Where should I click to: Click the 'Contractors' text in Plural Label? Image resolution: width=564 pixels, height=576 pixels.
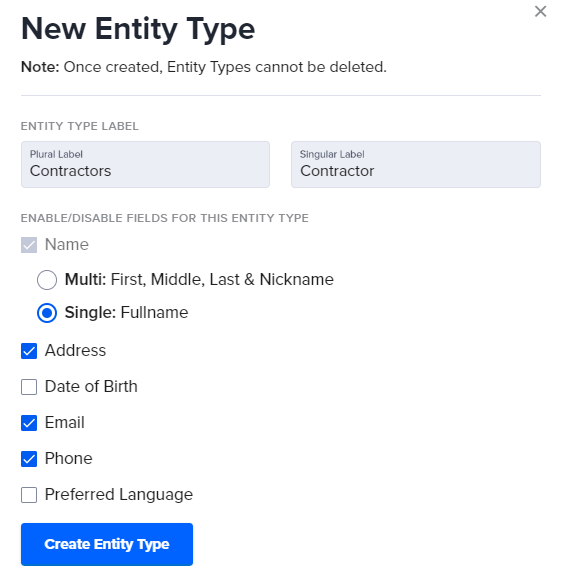71,171
